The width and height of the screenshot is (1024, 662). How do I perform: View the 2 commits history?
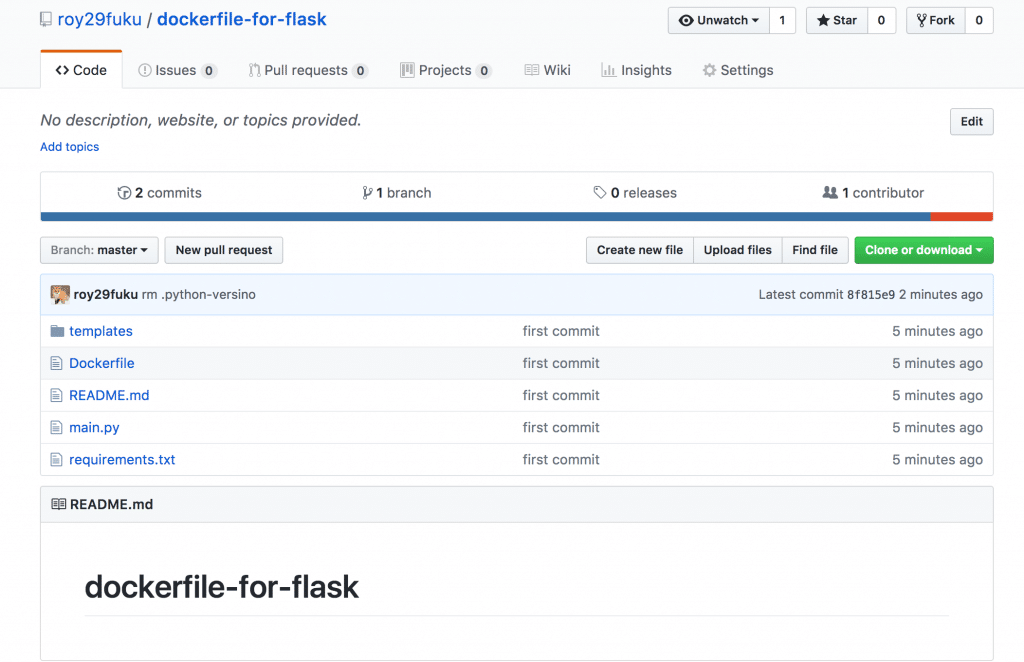coord(160,193)
